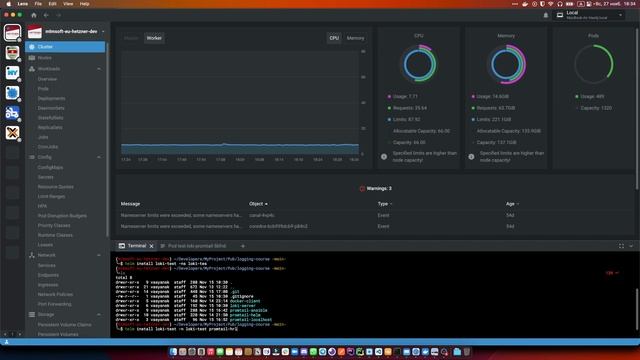640x360 pixels.
Task: Switch node metrics to Master
Action: 131,38
